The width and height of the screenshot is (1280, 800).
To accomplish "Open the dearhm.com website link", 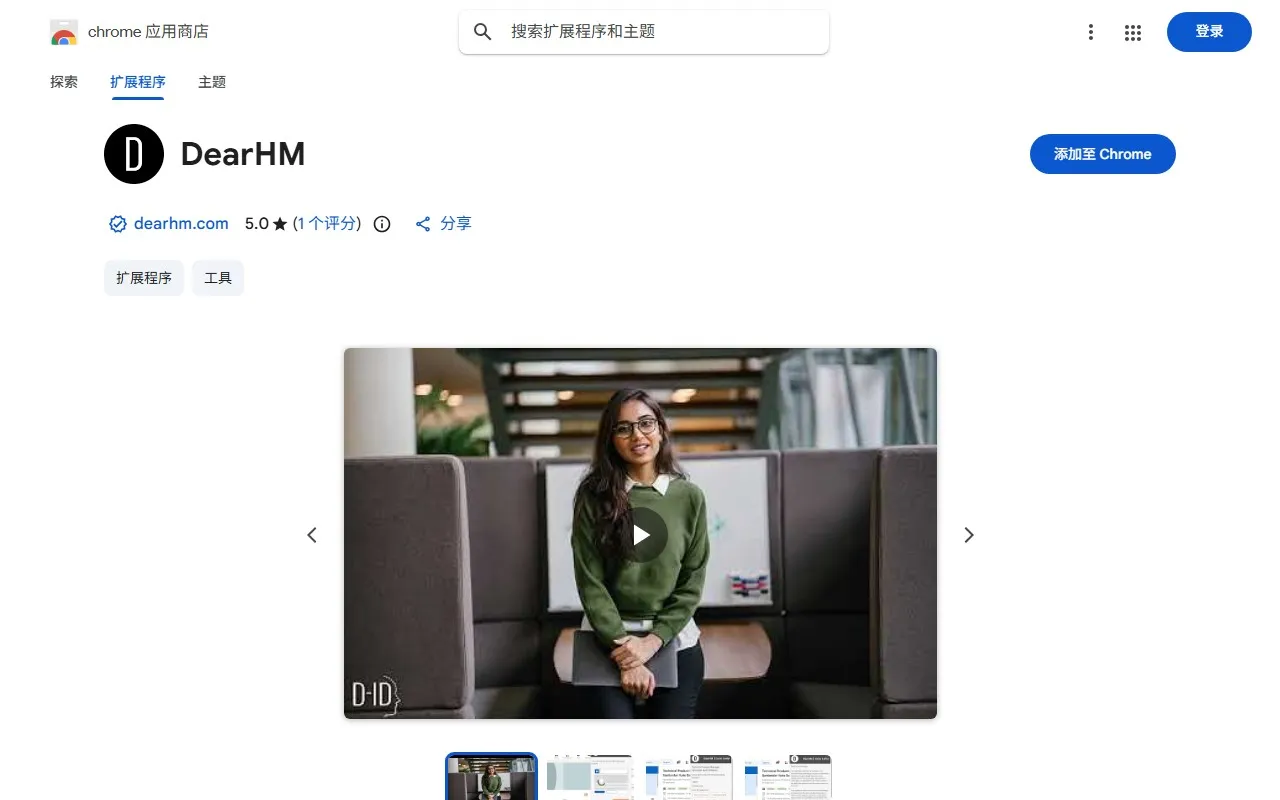I will [180, 224].
